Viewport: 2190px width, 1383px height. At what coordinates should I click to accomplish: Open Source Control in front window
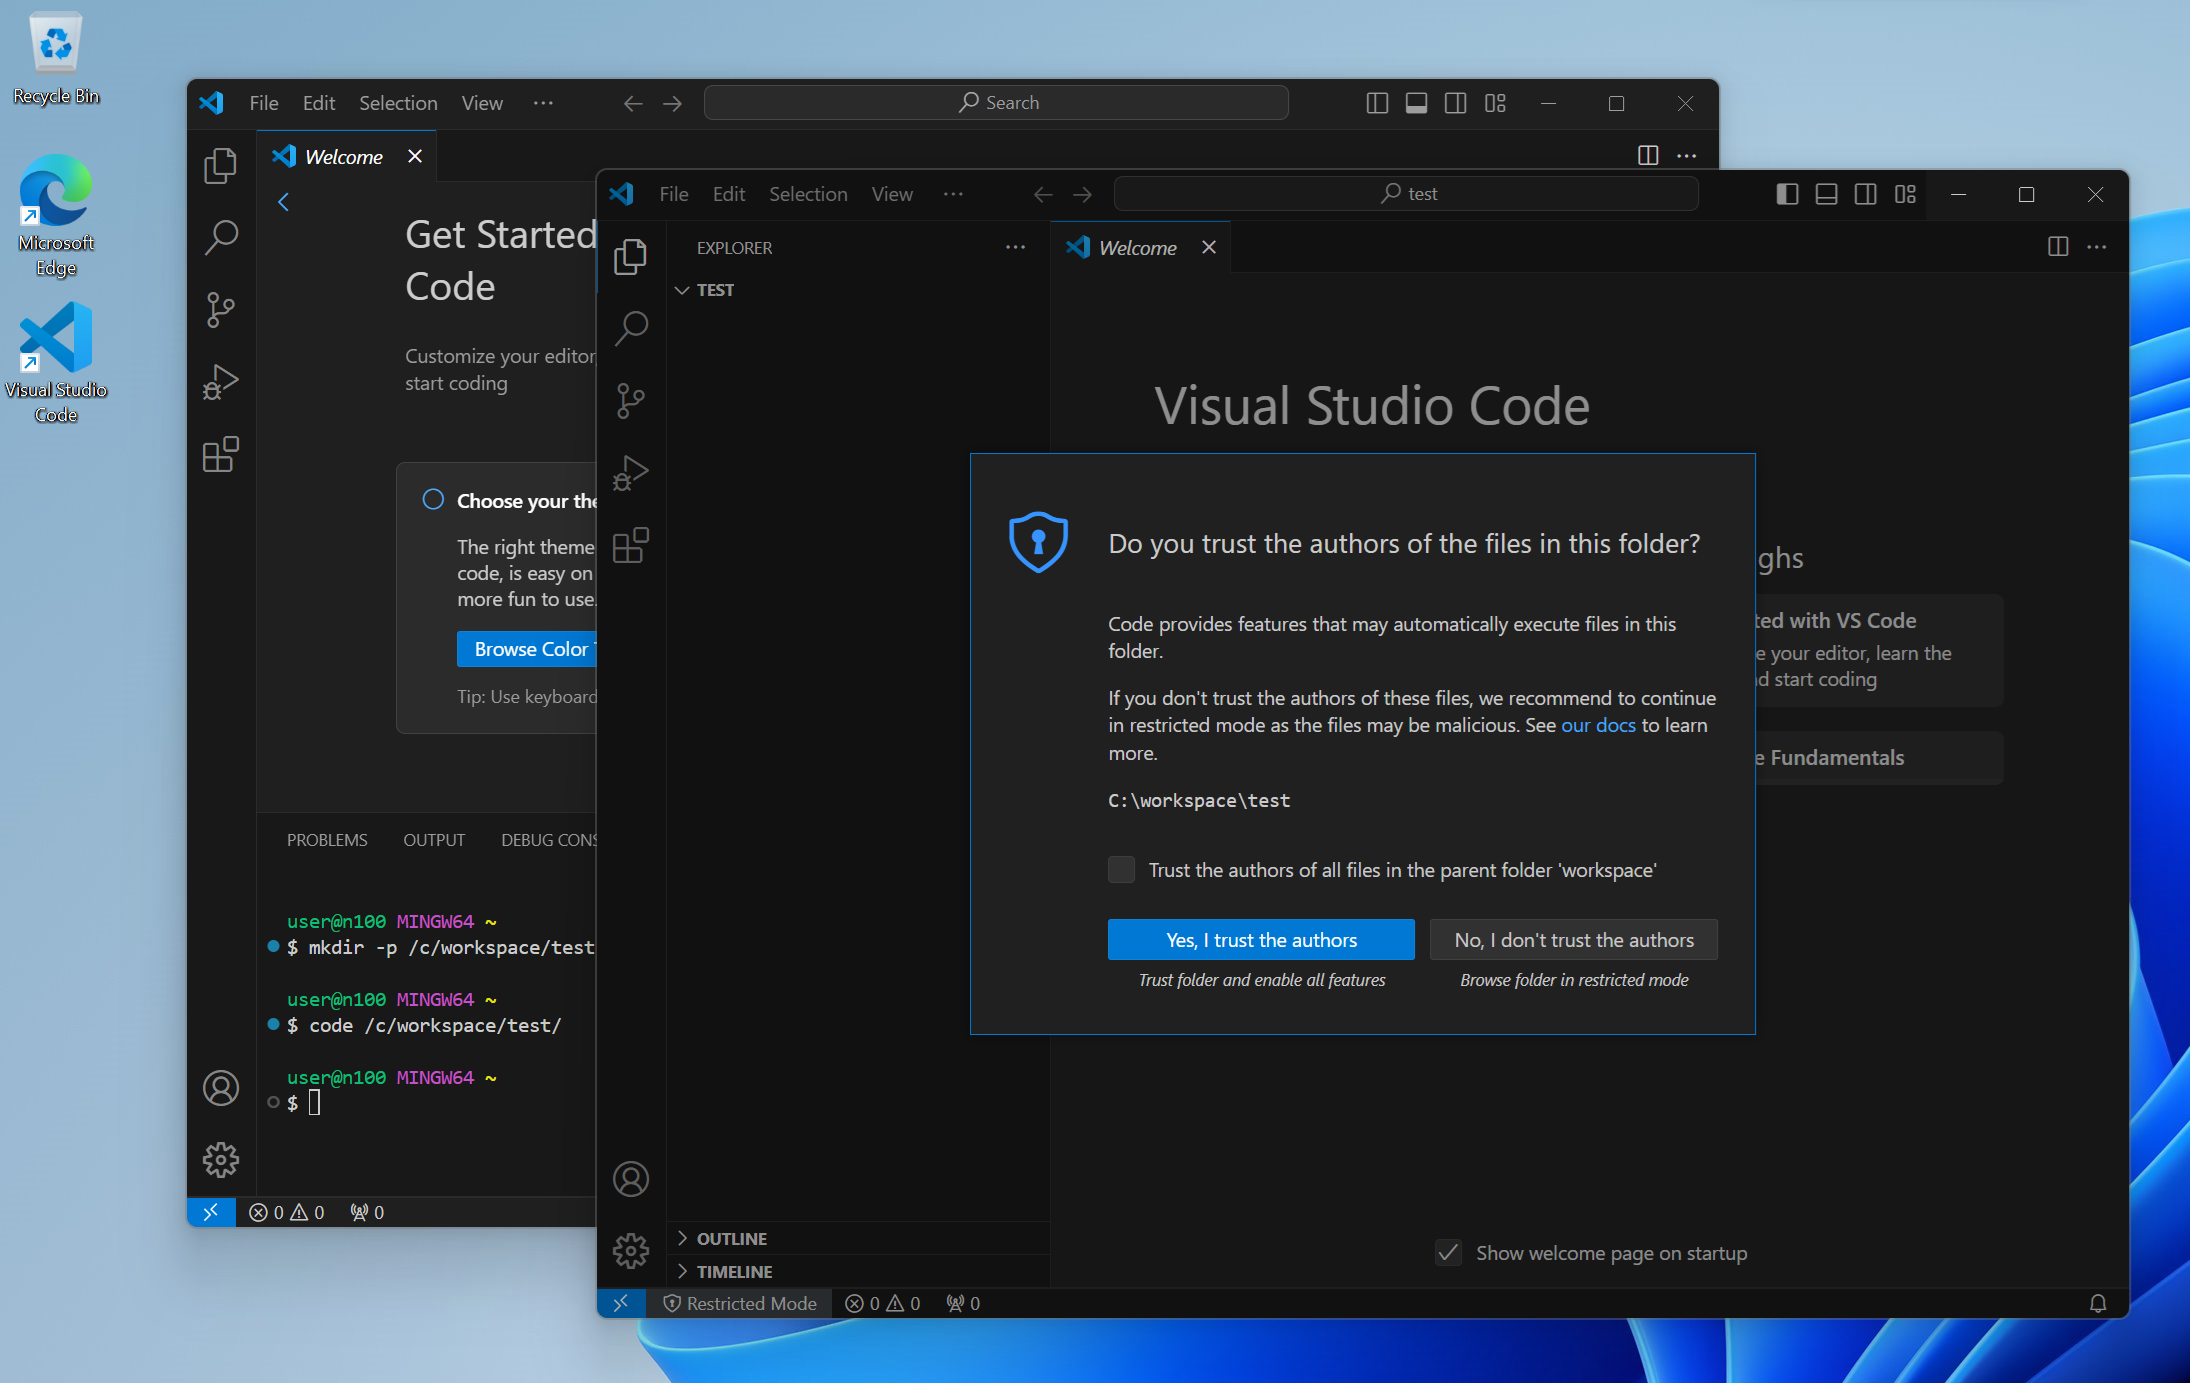coord(631,401)
